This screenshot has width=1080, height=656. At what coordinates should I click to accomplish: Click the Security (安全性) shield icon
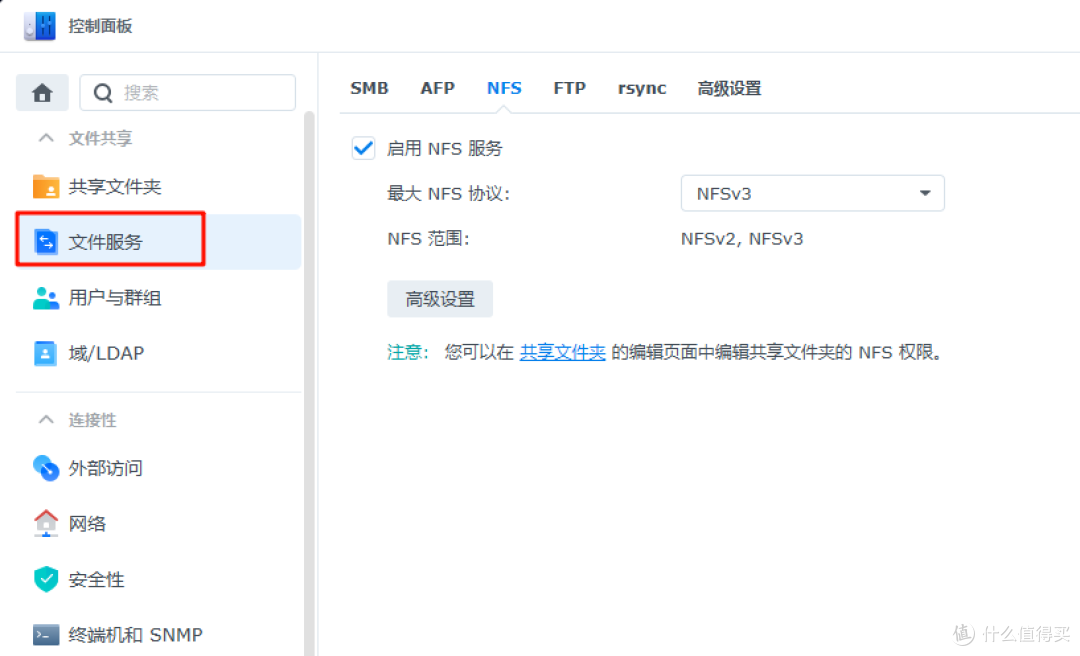[46, 579]
